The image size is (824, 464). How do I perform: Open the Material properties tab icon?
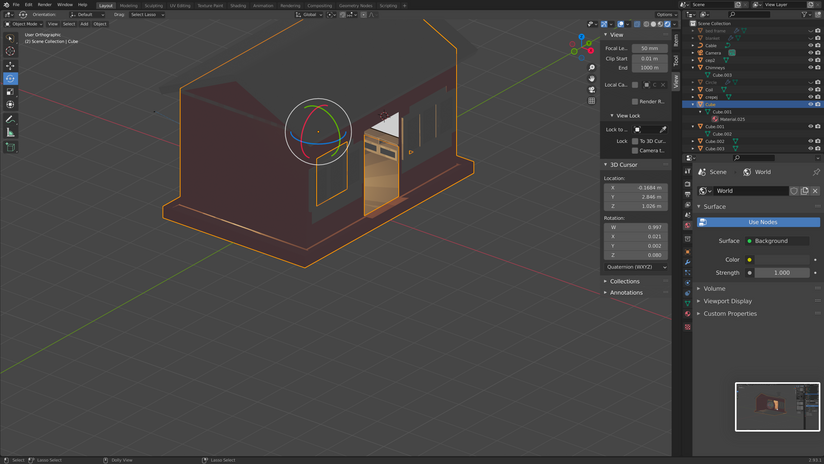coord(687,314)
